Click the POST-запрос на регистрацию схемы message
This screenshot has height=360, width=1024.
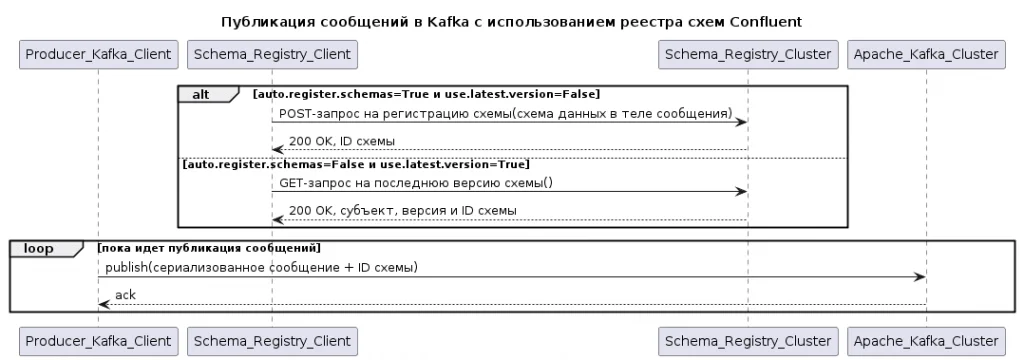[x=505, y=114]
